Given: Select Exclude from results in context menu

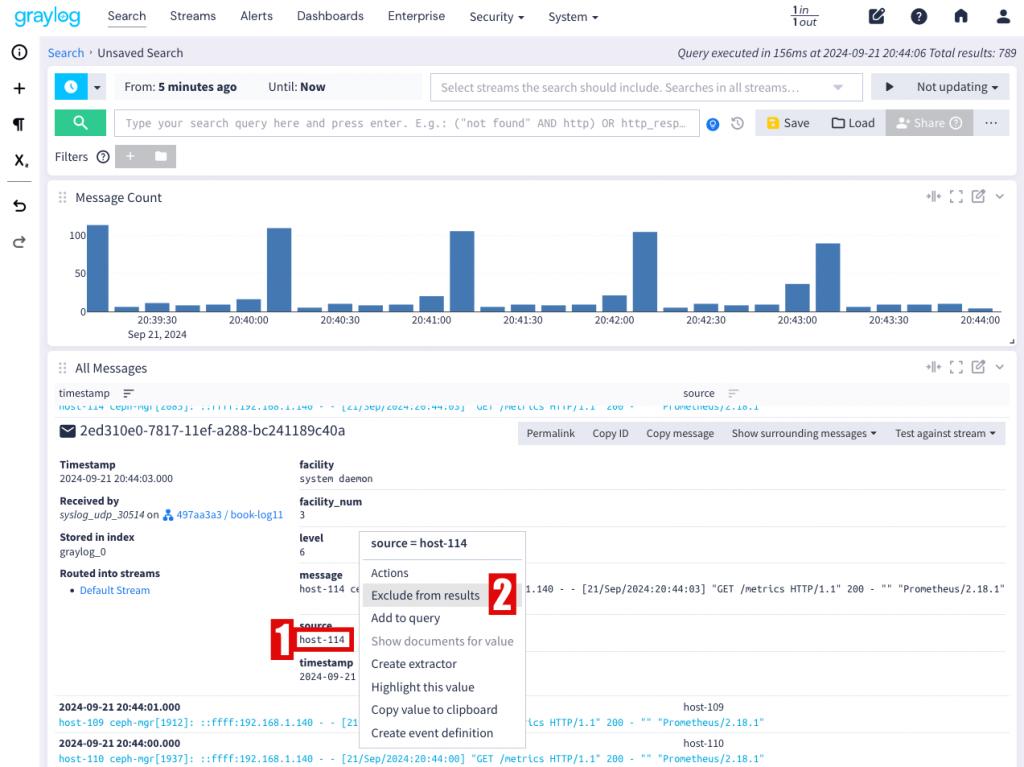Looking at the screenshot, I should coord(425,595).
